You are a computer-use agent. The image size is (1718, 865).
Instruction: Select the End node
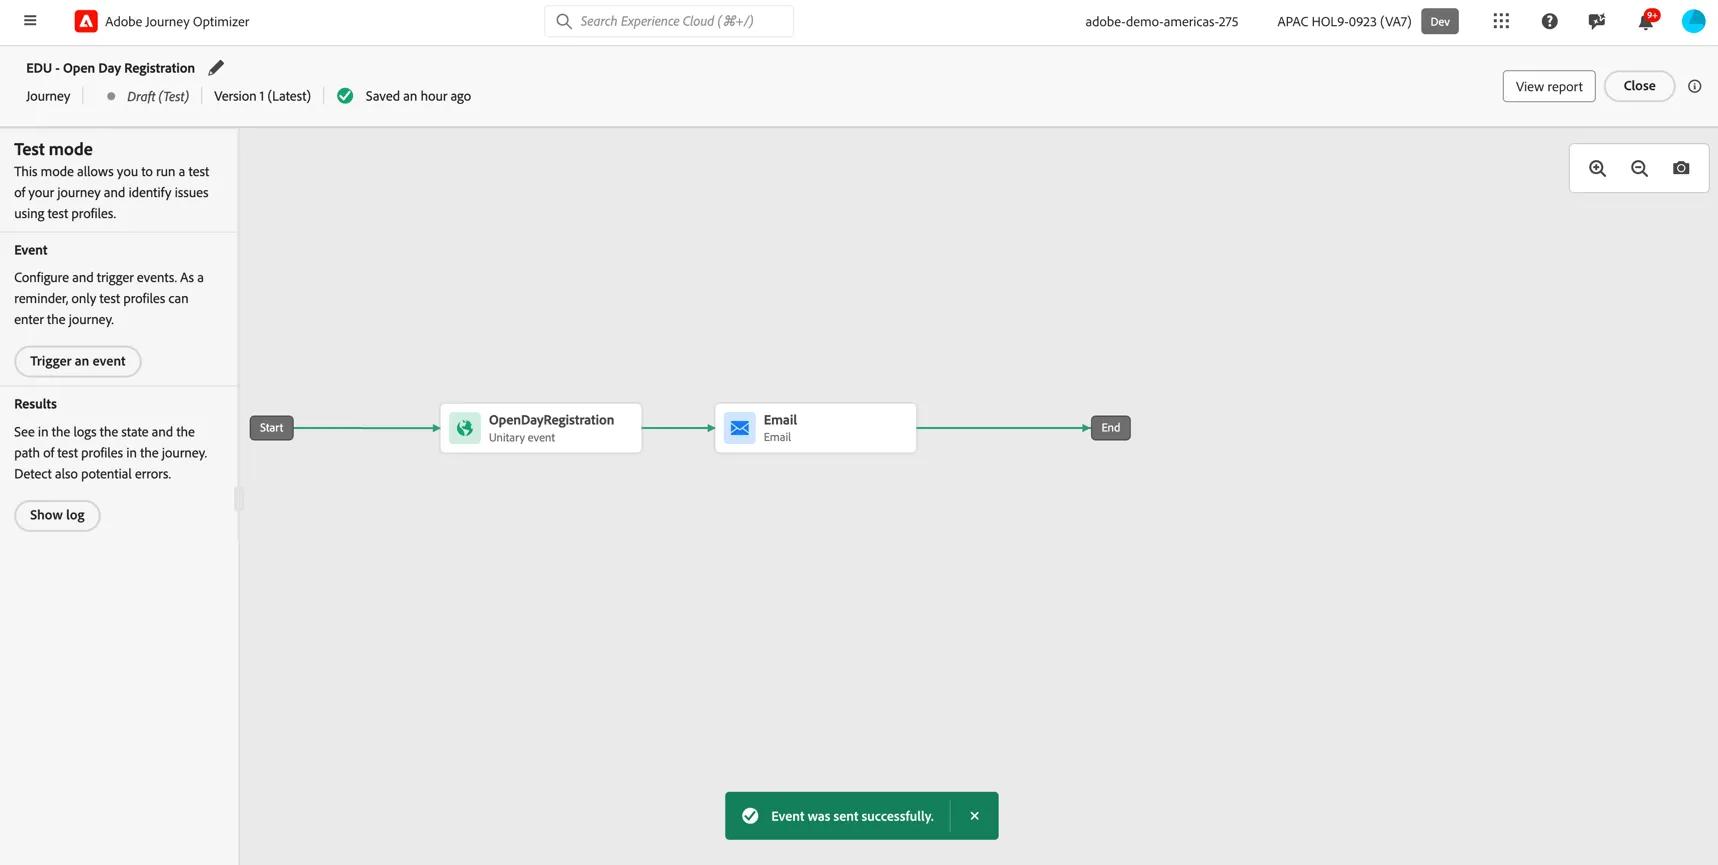tap(1110, 428)
